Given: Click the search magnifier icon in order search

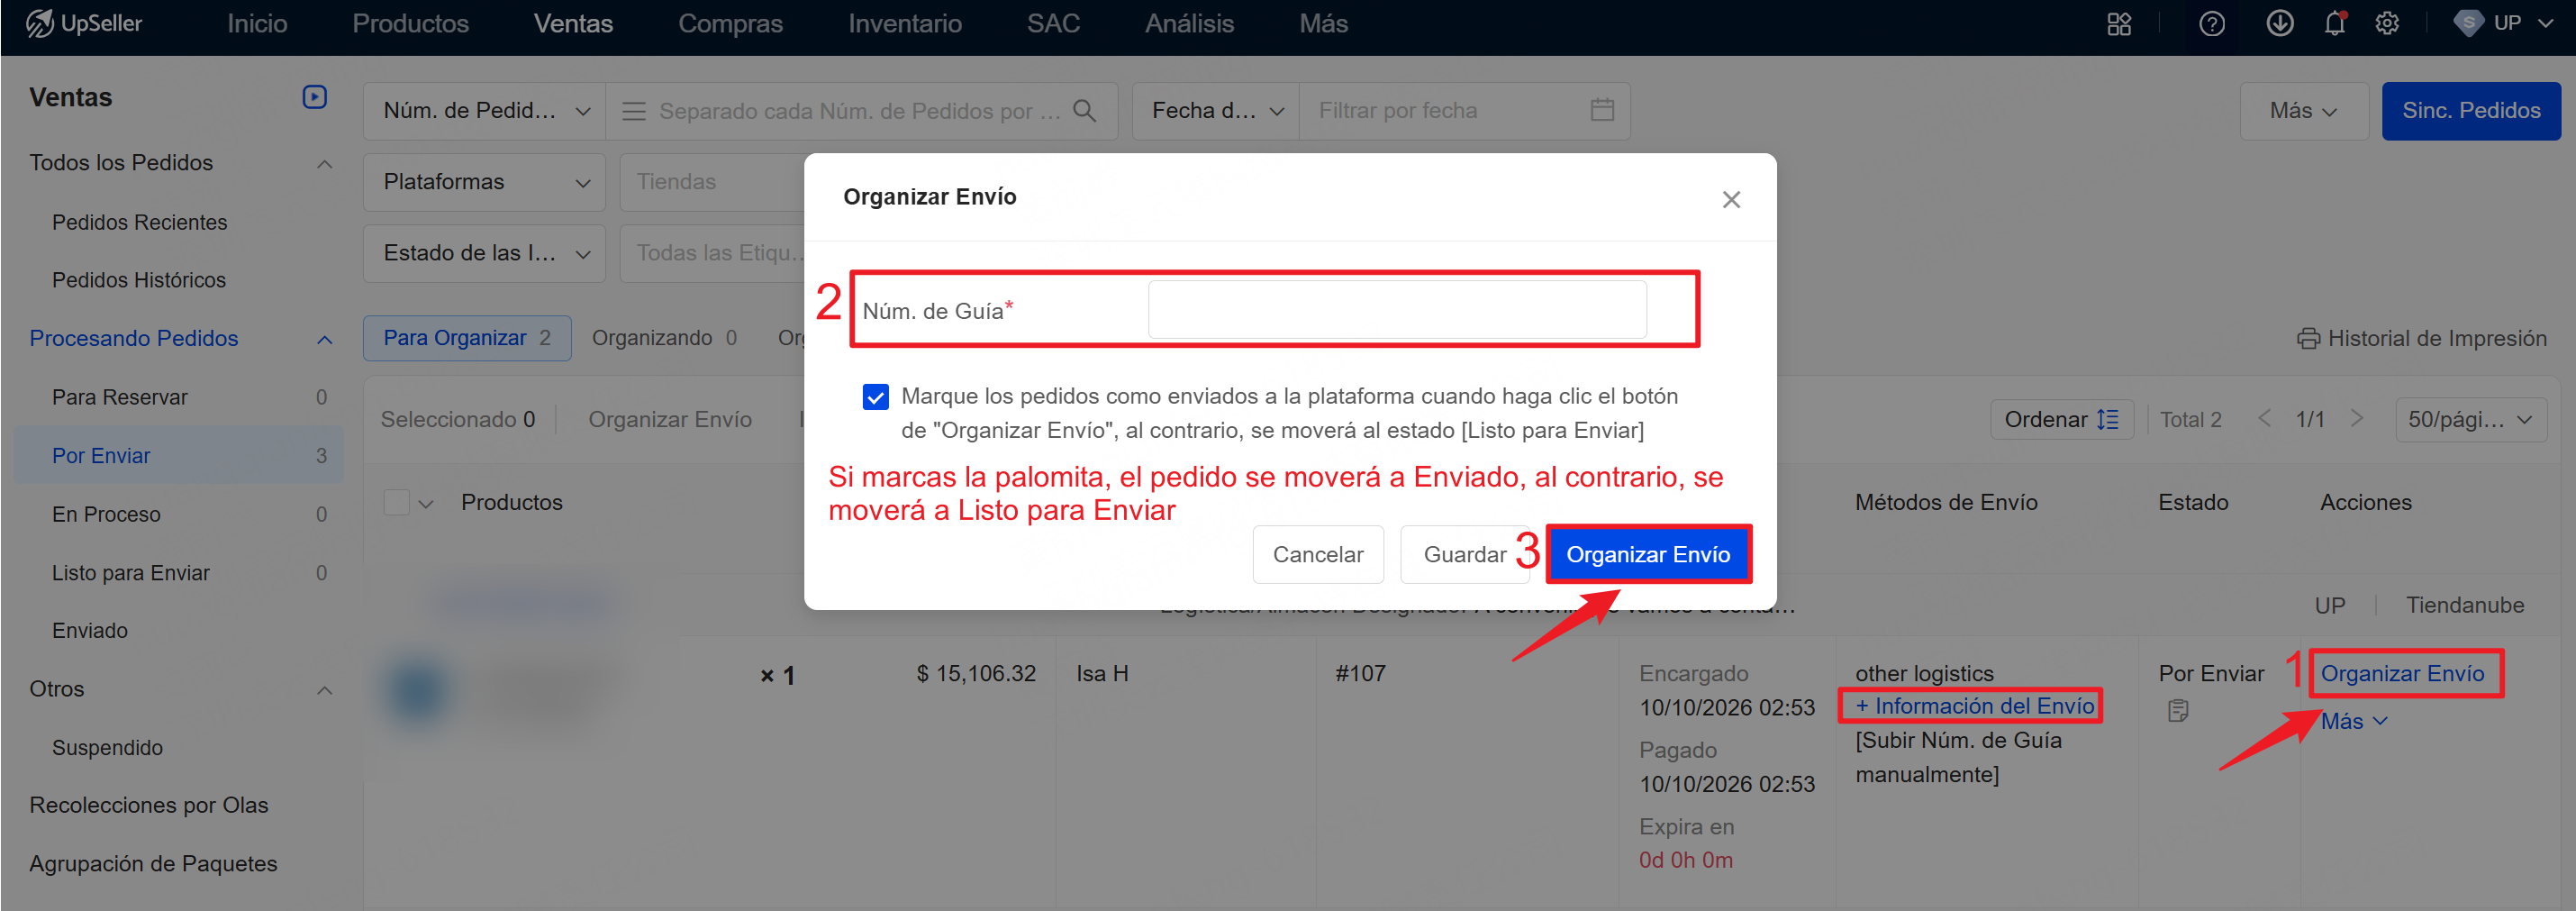Looking at the screenshot, I should tap(1084, 111).
